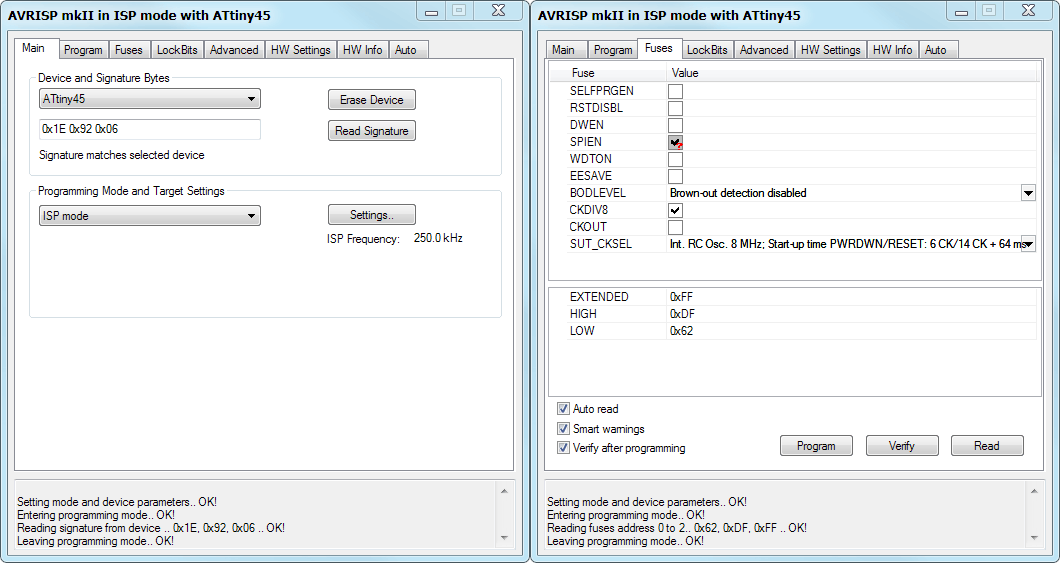Viewport: 1060px width, 563px height.
Task: Click 'Reading signature from device' log line
Action: pyautogui.click(x=151, y=528)
